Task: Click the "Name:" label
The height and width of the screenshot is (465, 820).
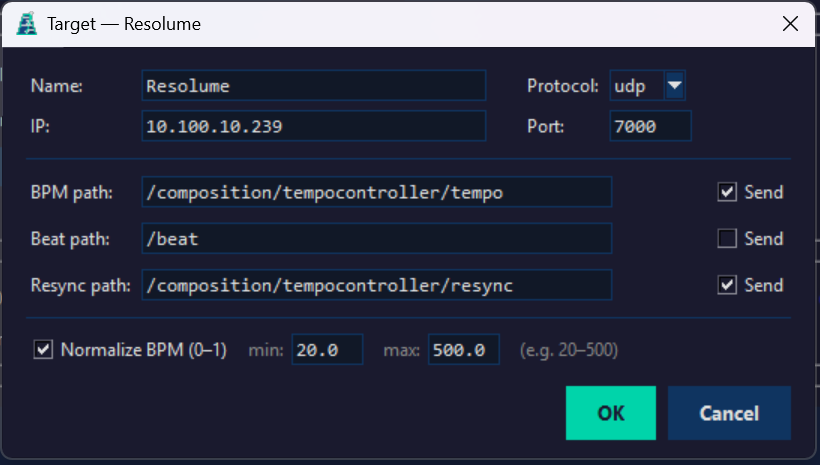Action: [x=56, y=86]
